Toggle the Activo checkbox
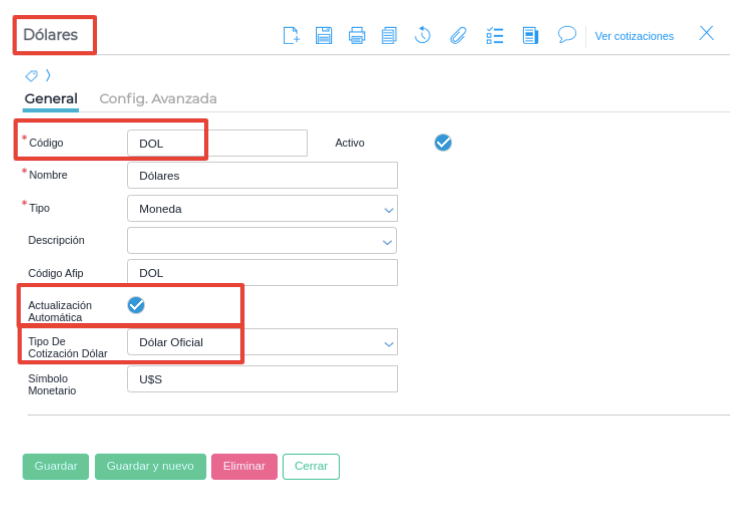 443,142
